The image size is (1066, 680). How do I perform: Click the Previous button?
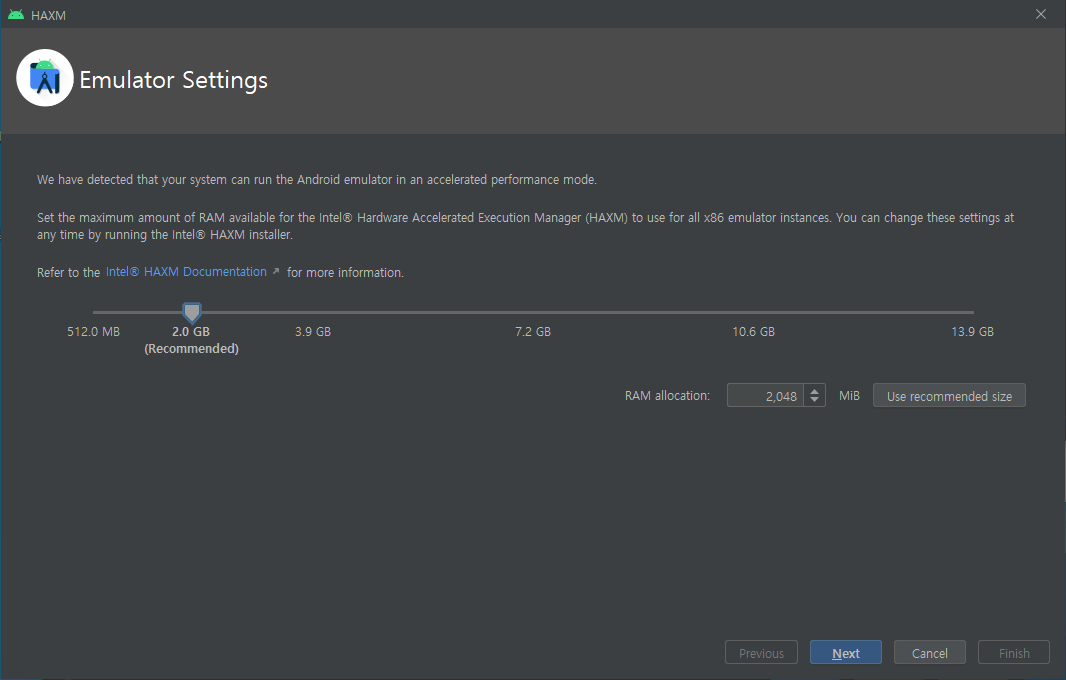[761, 653]
